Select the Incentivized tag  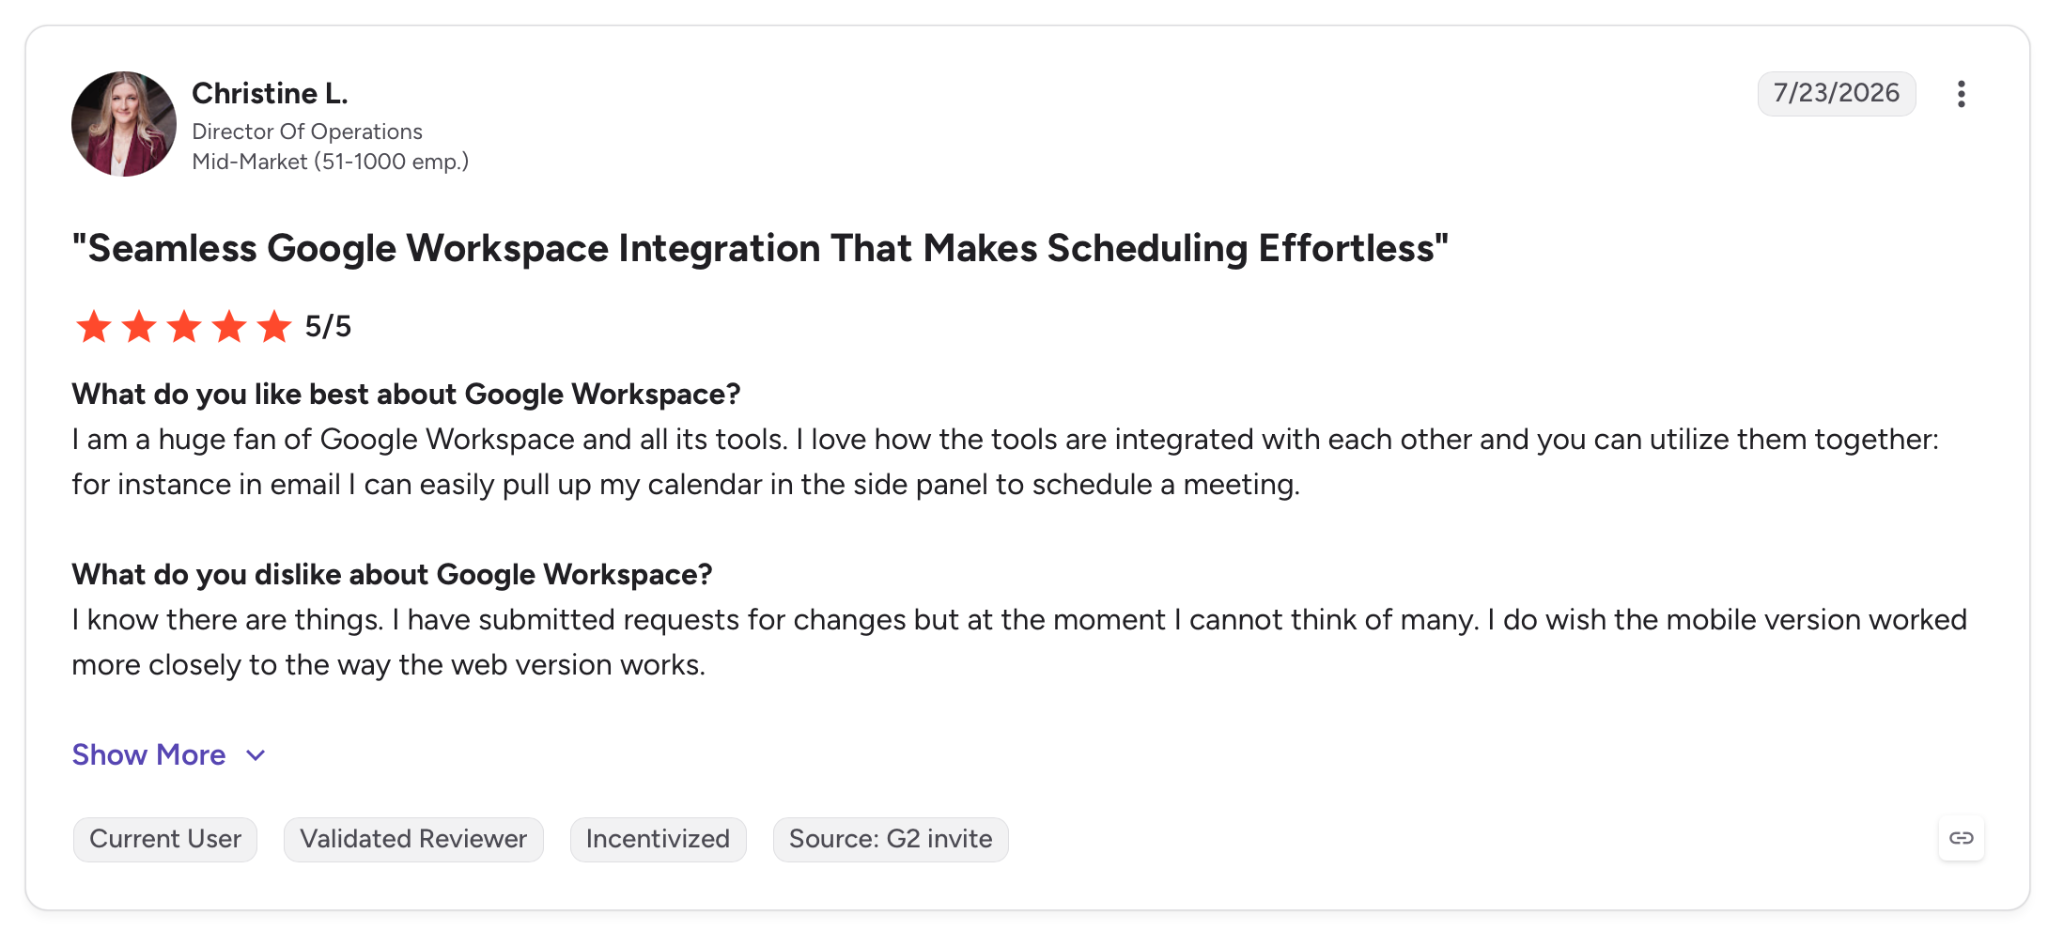point(658,839)
